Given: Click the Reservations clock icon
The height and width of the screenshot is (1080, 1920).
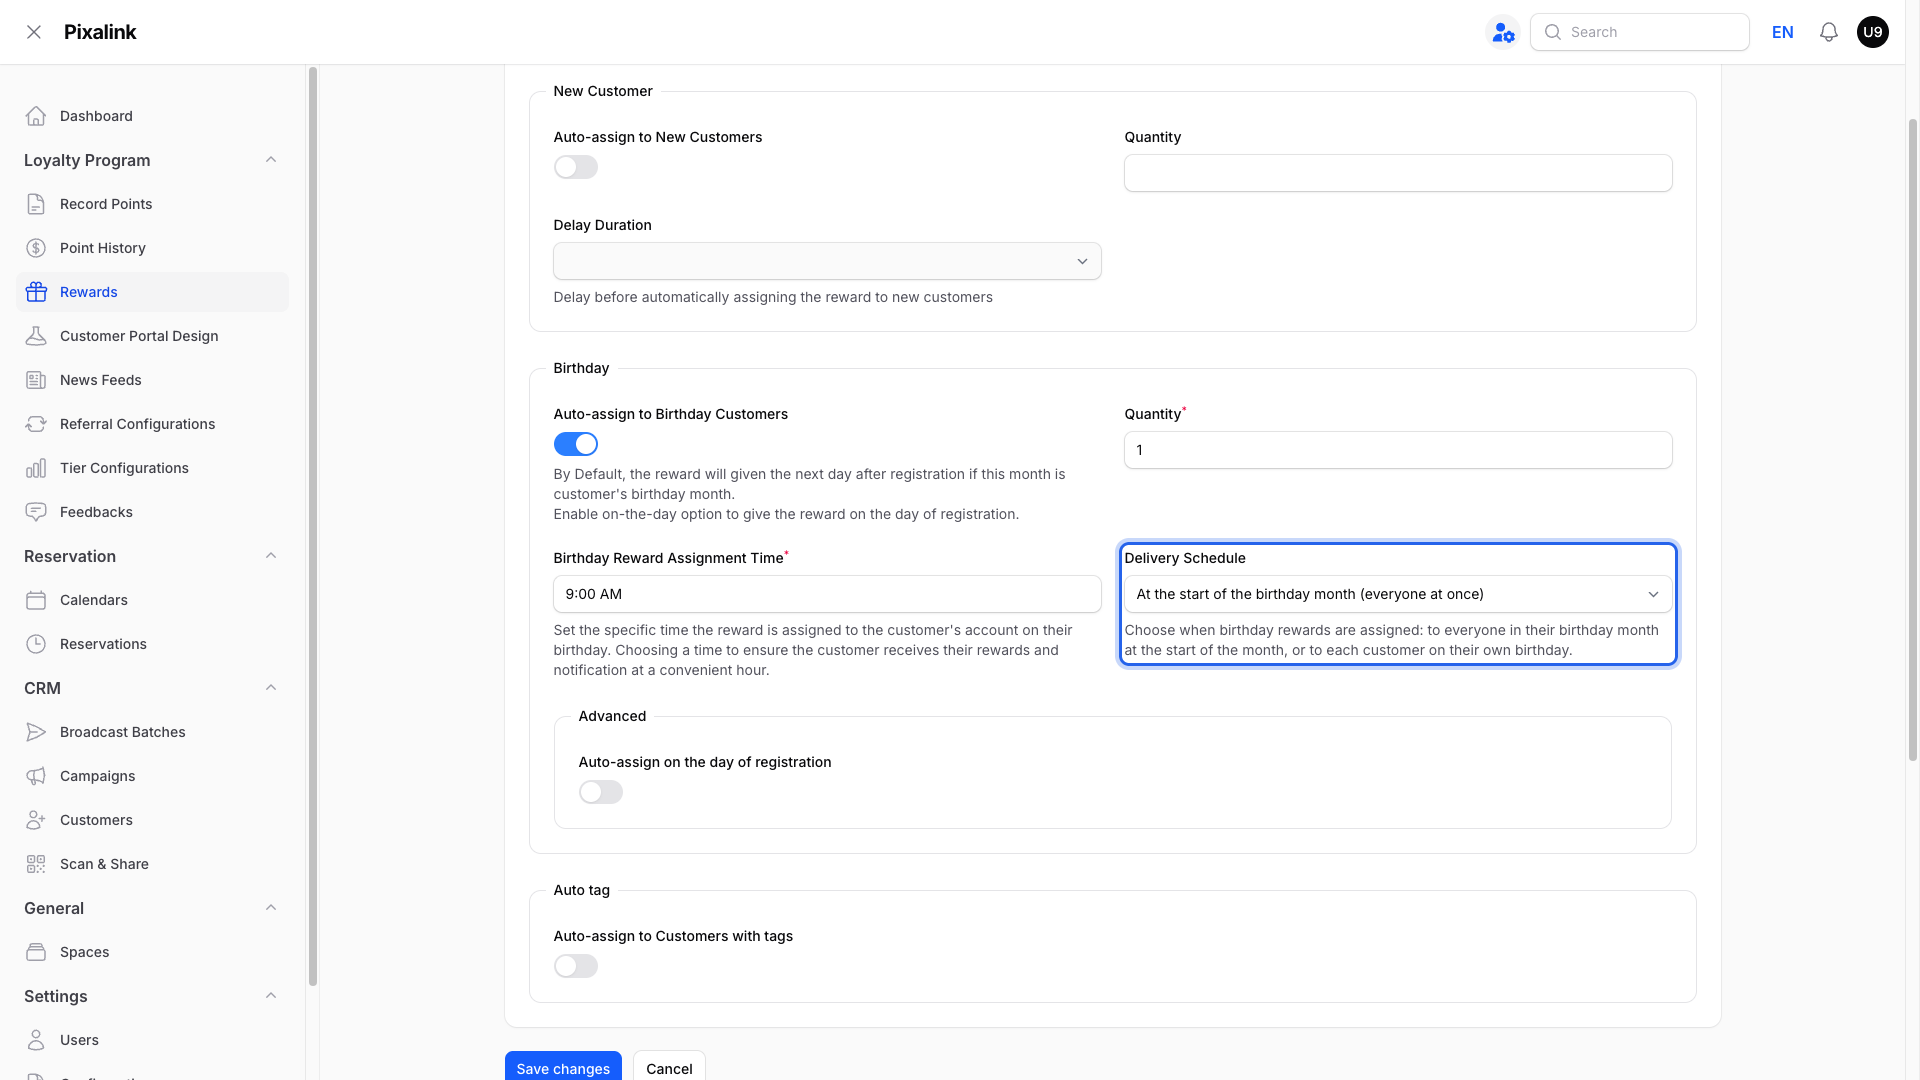Looking at the screenshot, I should pos(36,644).
